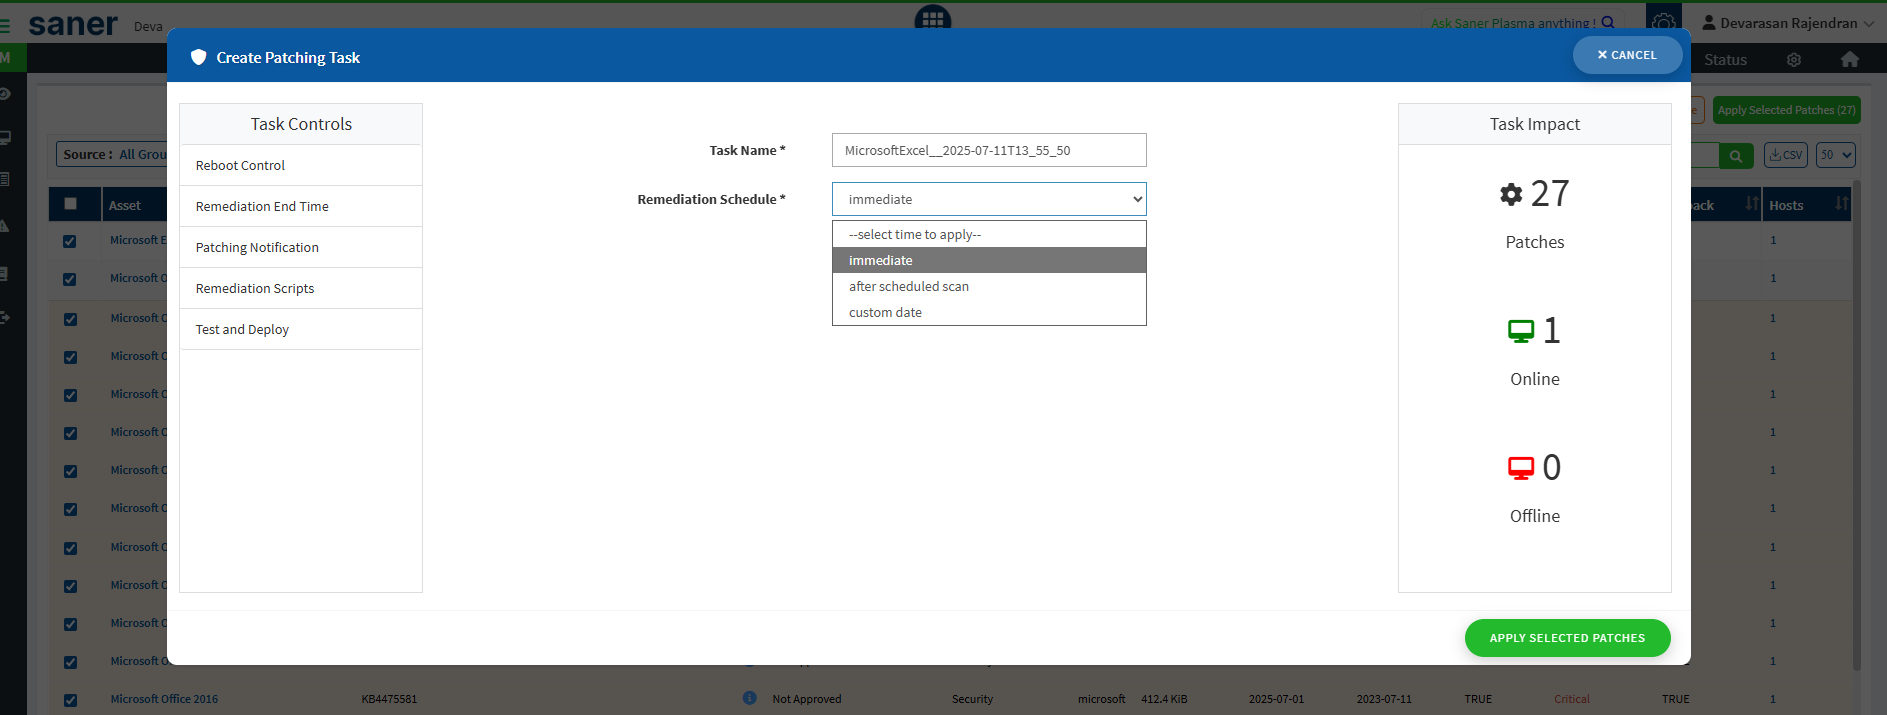Click the Asset column header
Screen dimensions: 1887x715
(x=125, y=205)
